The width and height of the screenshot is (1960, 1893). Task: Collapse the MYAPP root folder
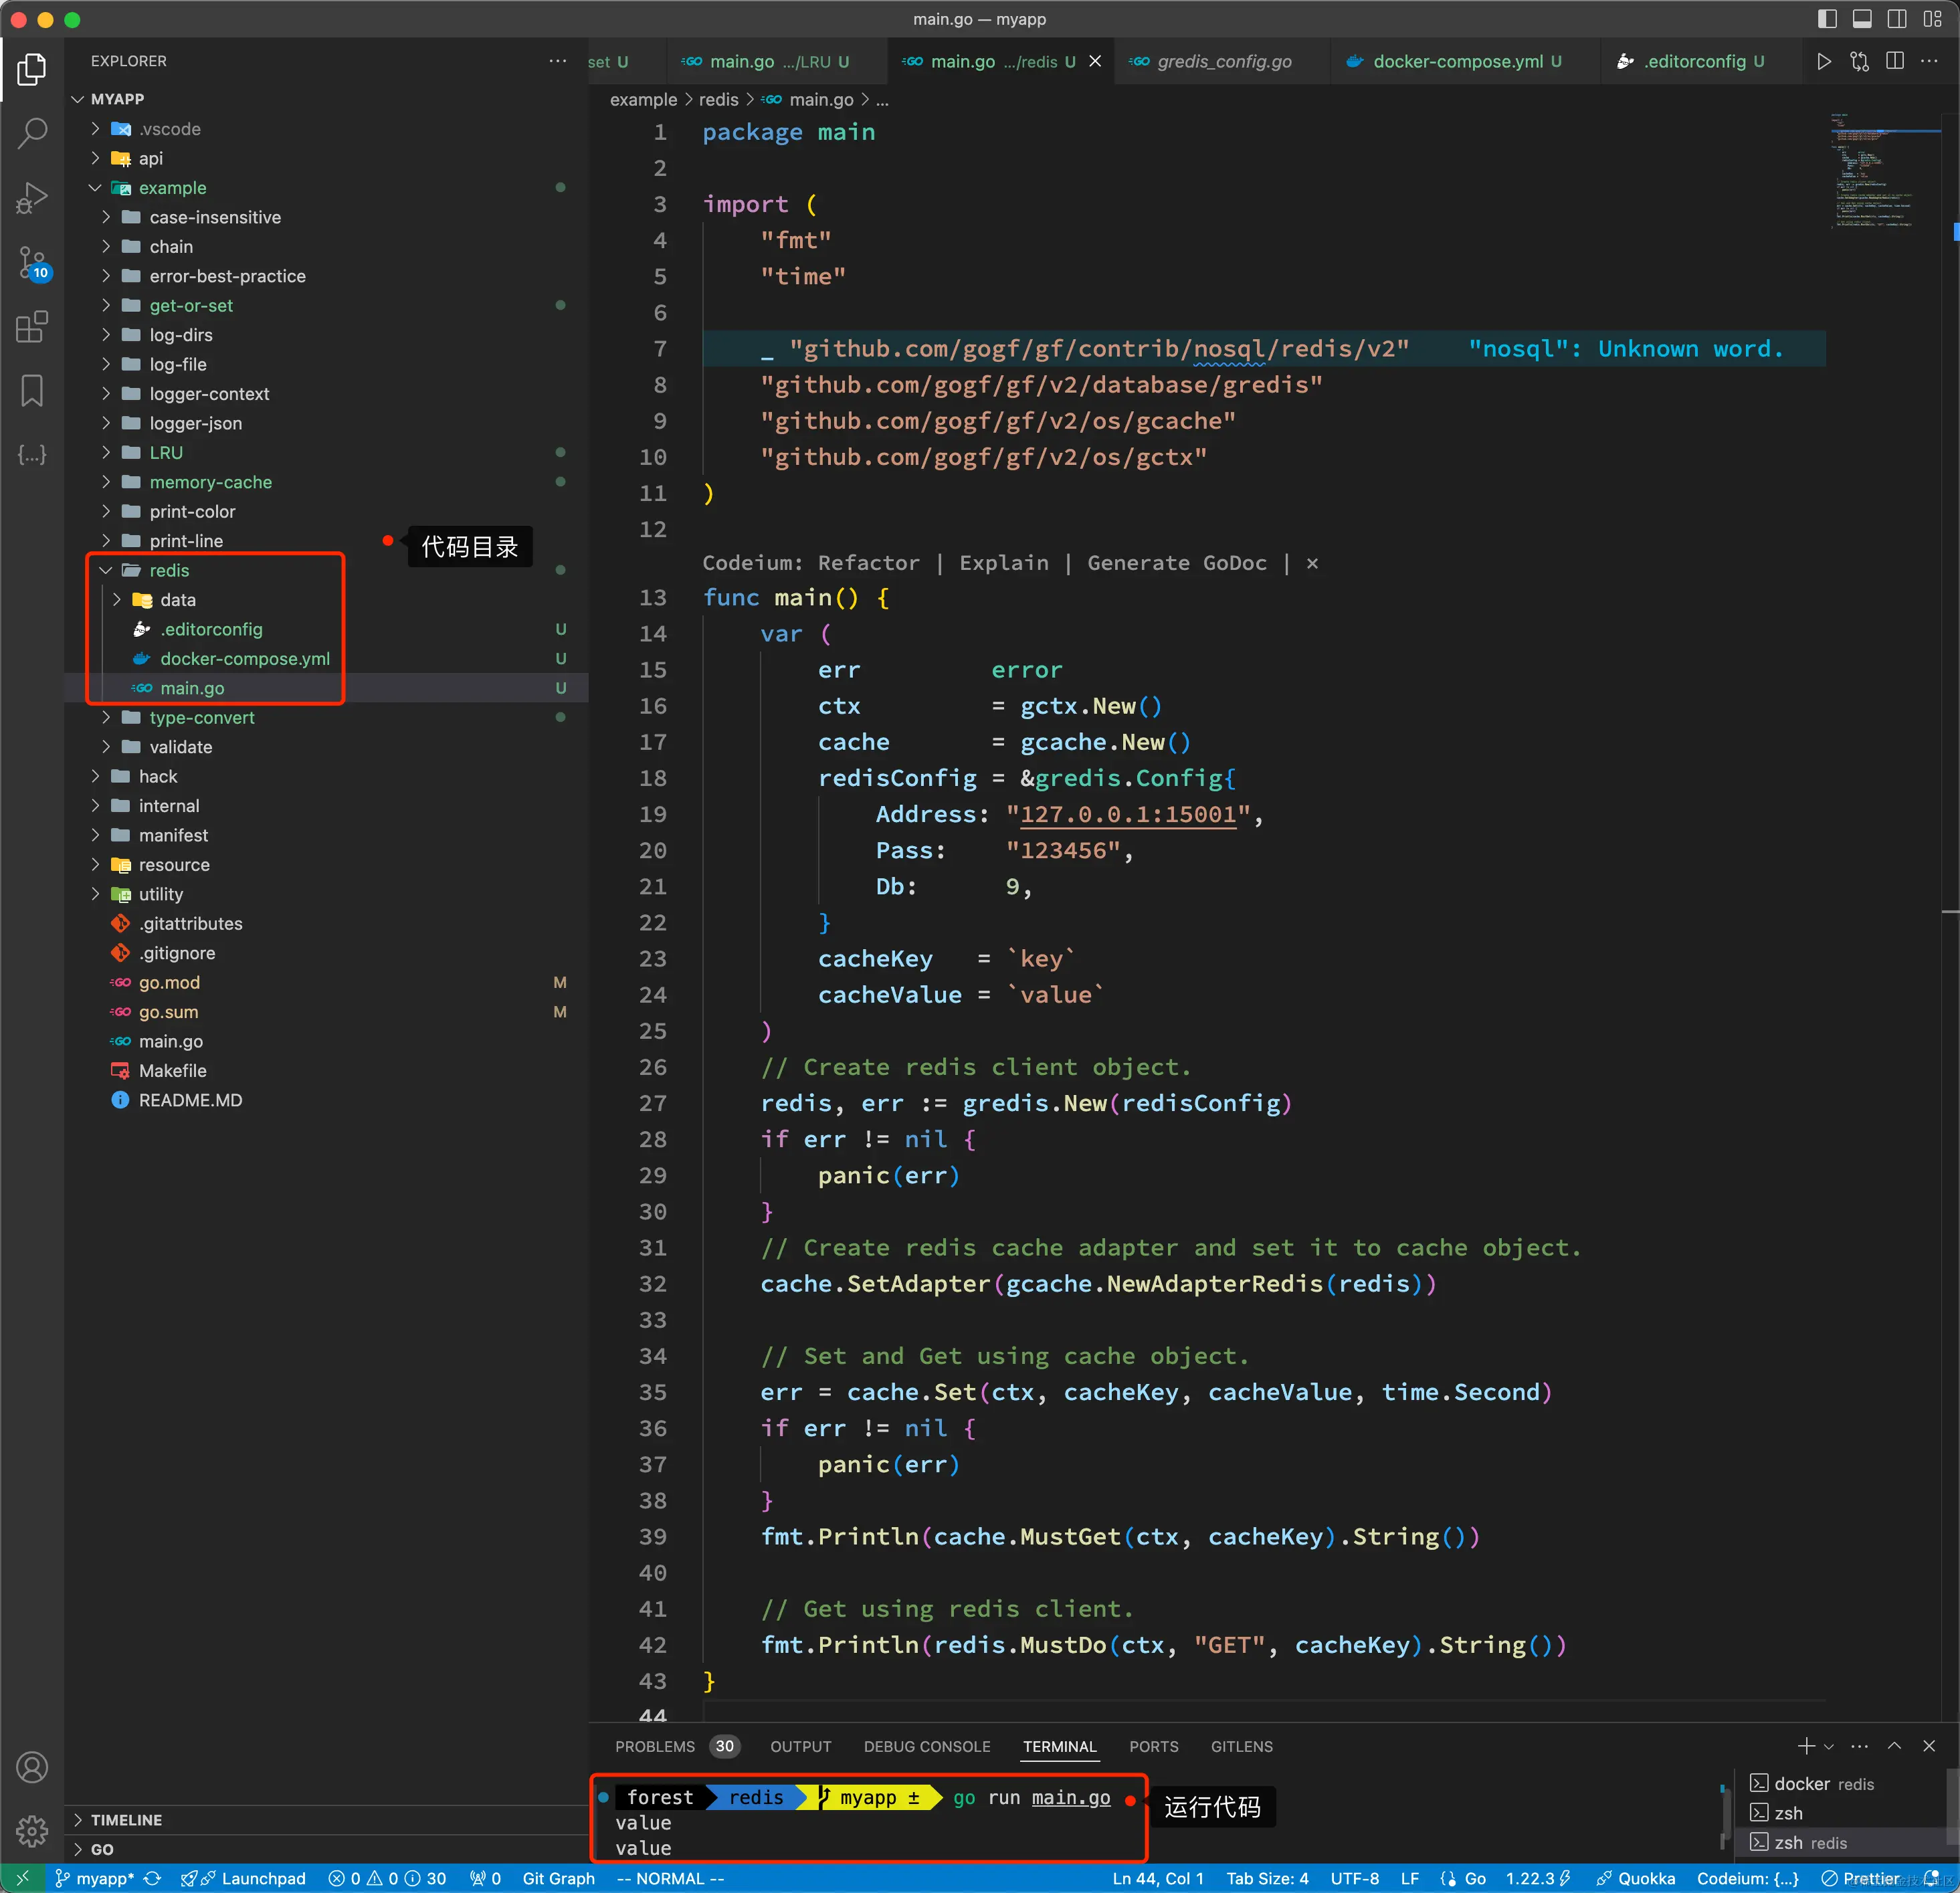click(x=78, y=99)
